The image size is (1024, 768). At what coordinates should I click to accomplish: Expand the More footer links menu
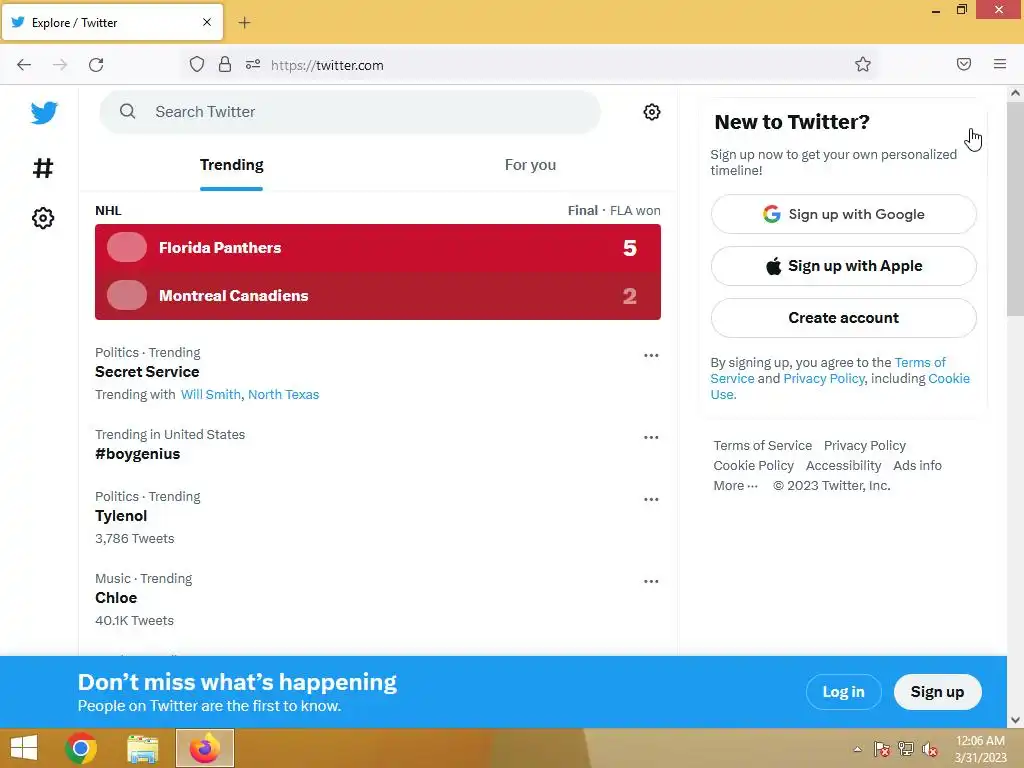[x=735, y=485]
